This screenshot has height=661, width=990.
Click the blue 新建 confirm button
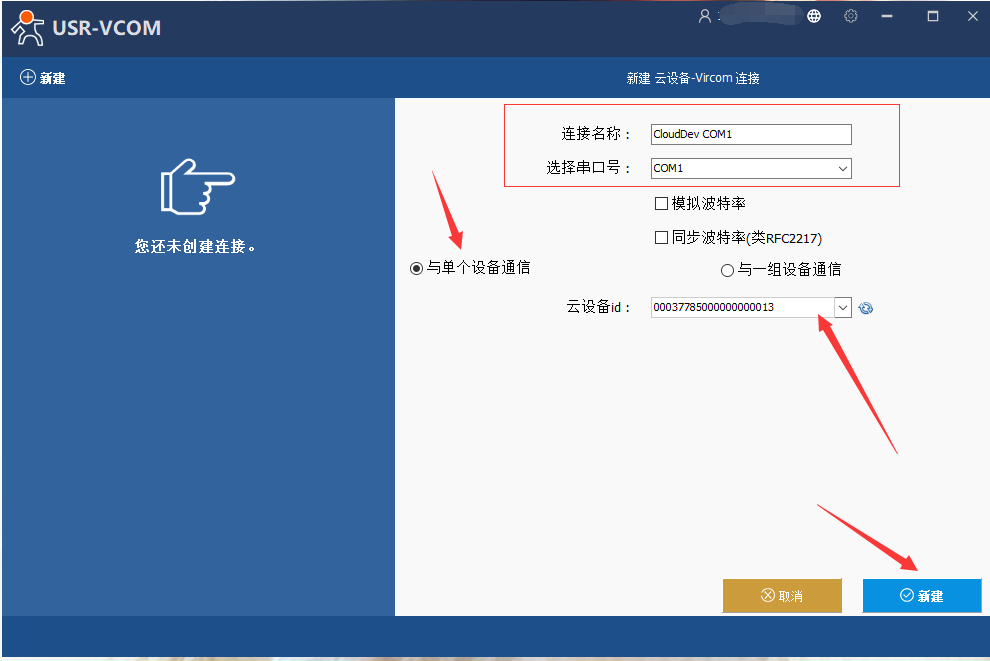tap(921, 595)
